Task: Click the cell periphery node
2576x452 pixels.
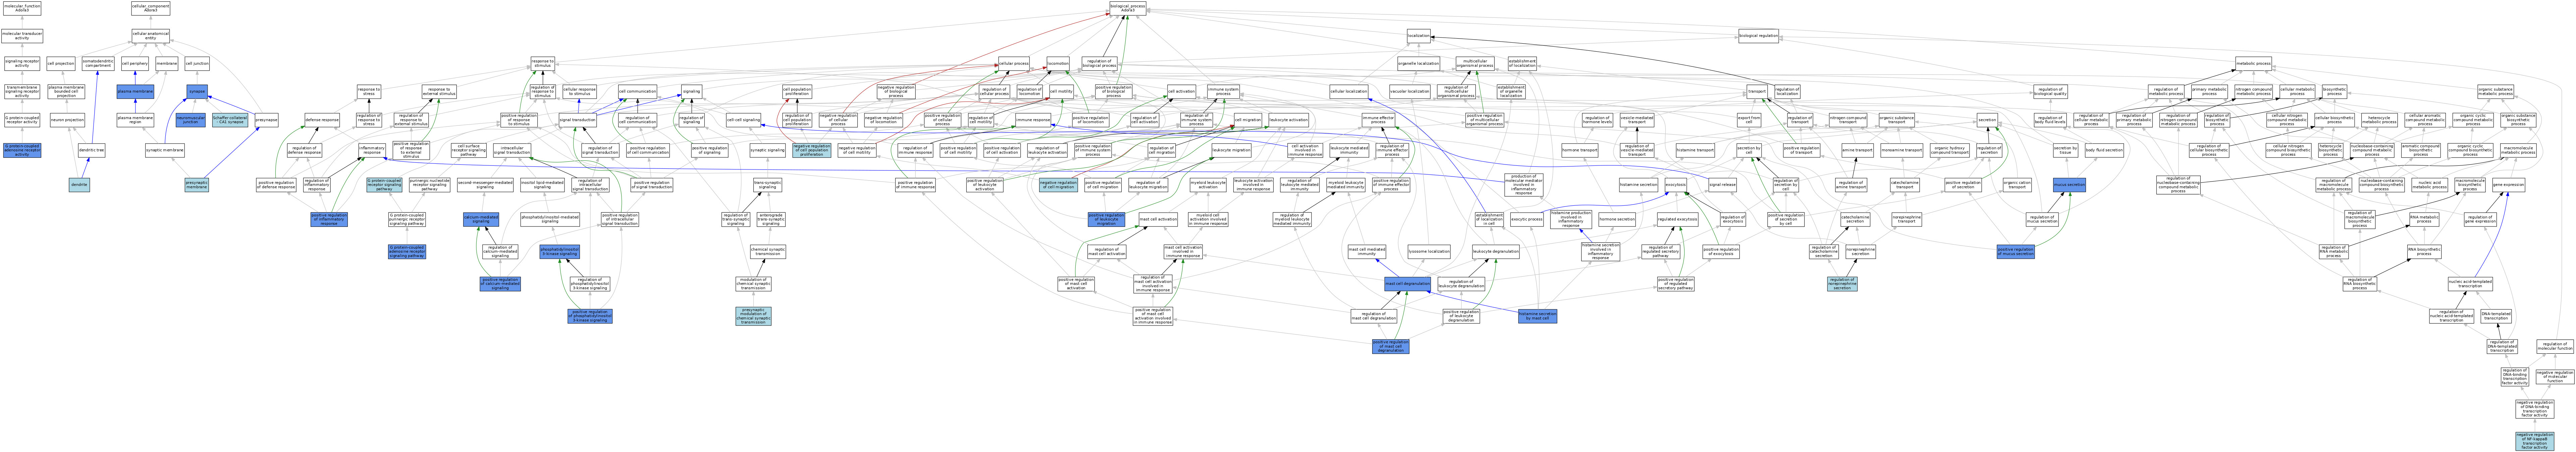Action: (135, 64)
